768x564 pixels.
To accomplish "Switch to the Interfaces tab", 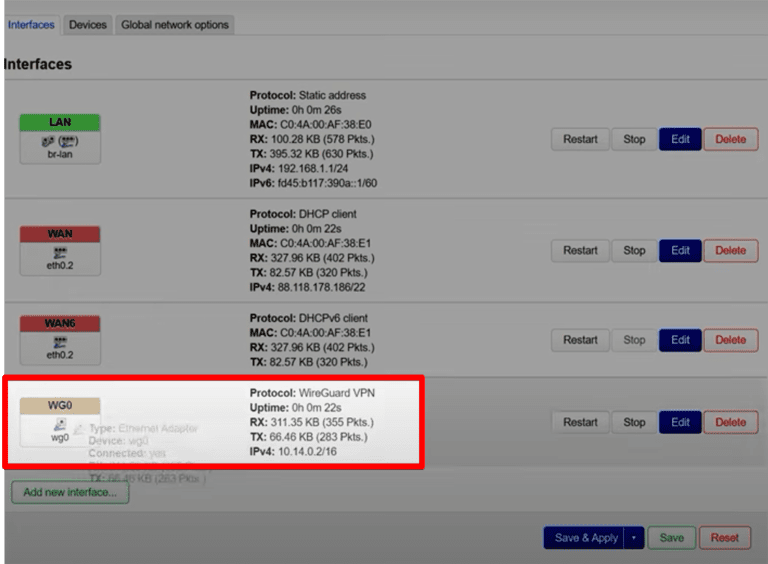I will (x=31, y=25).
